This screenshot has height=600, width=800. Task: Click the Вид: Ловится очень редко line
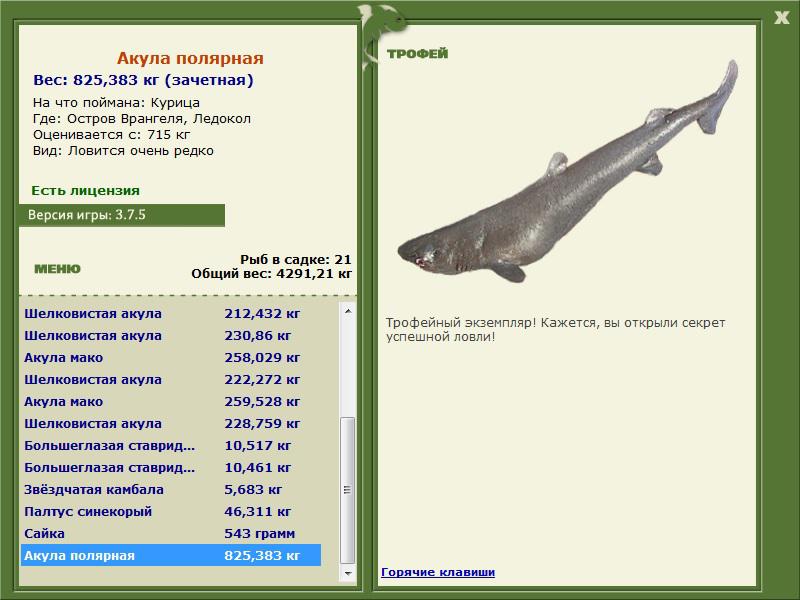(x=123, y=151)
